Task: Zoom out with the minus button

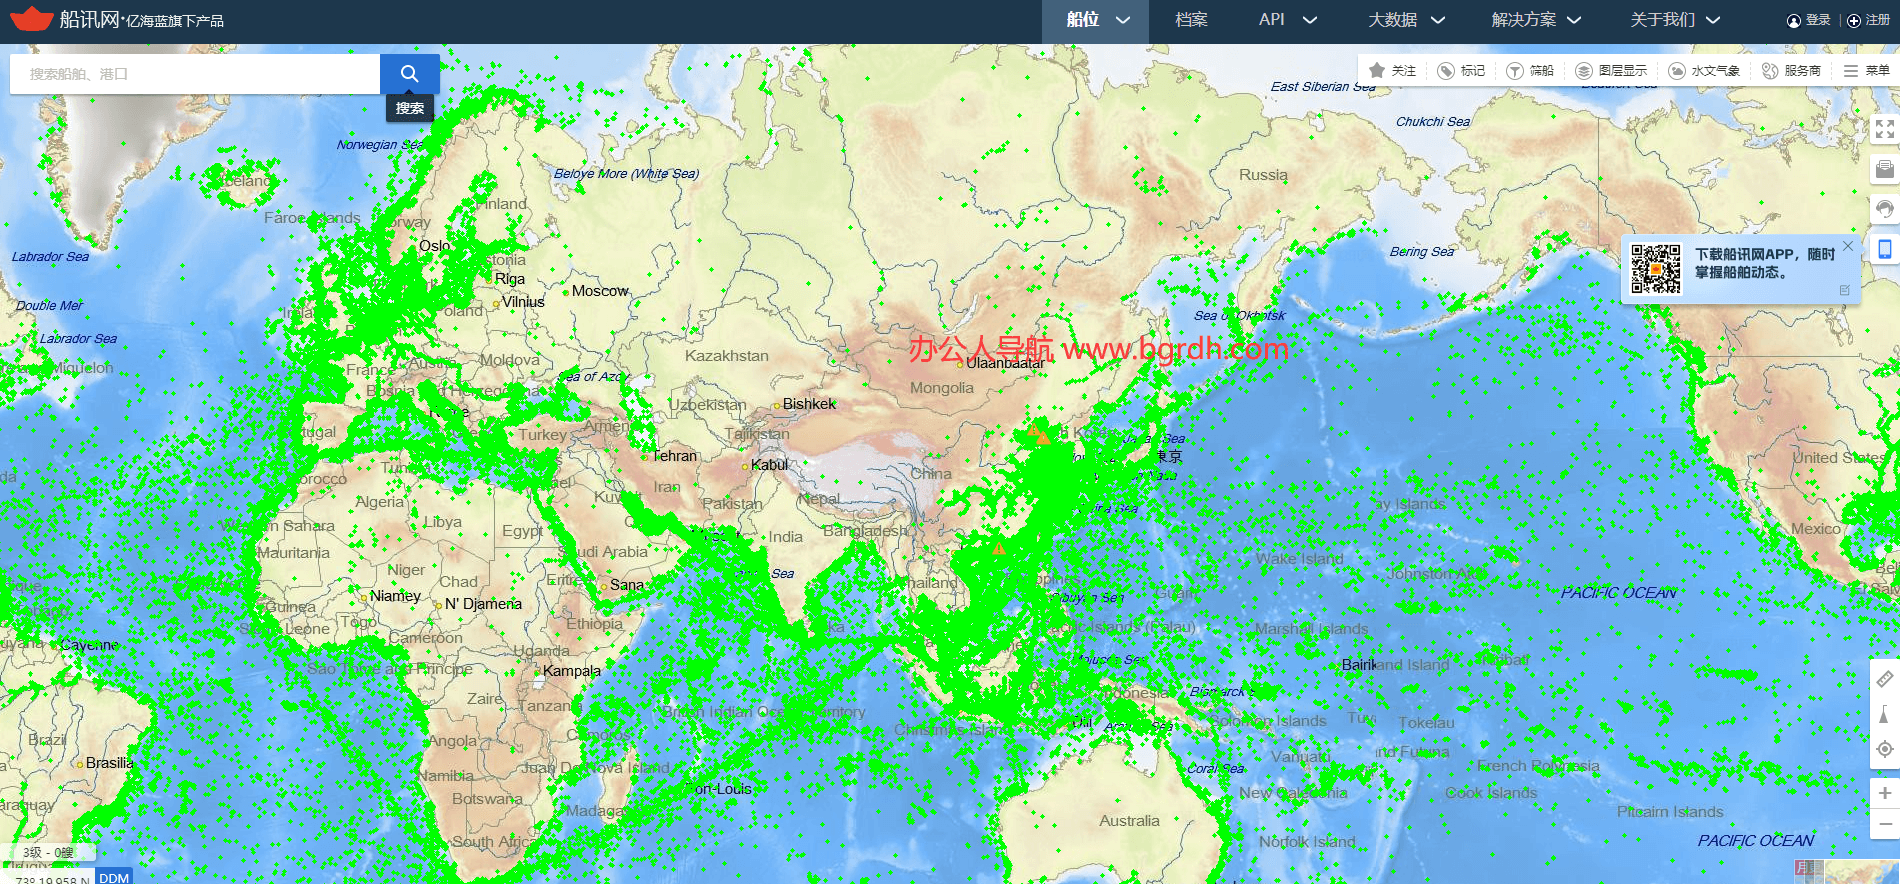Action: click(x=1884, y=825)
